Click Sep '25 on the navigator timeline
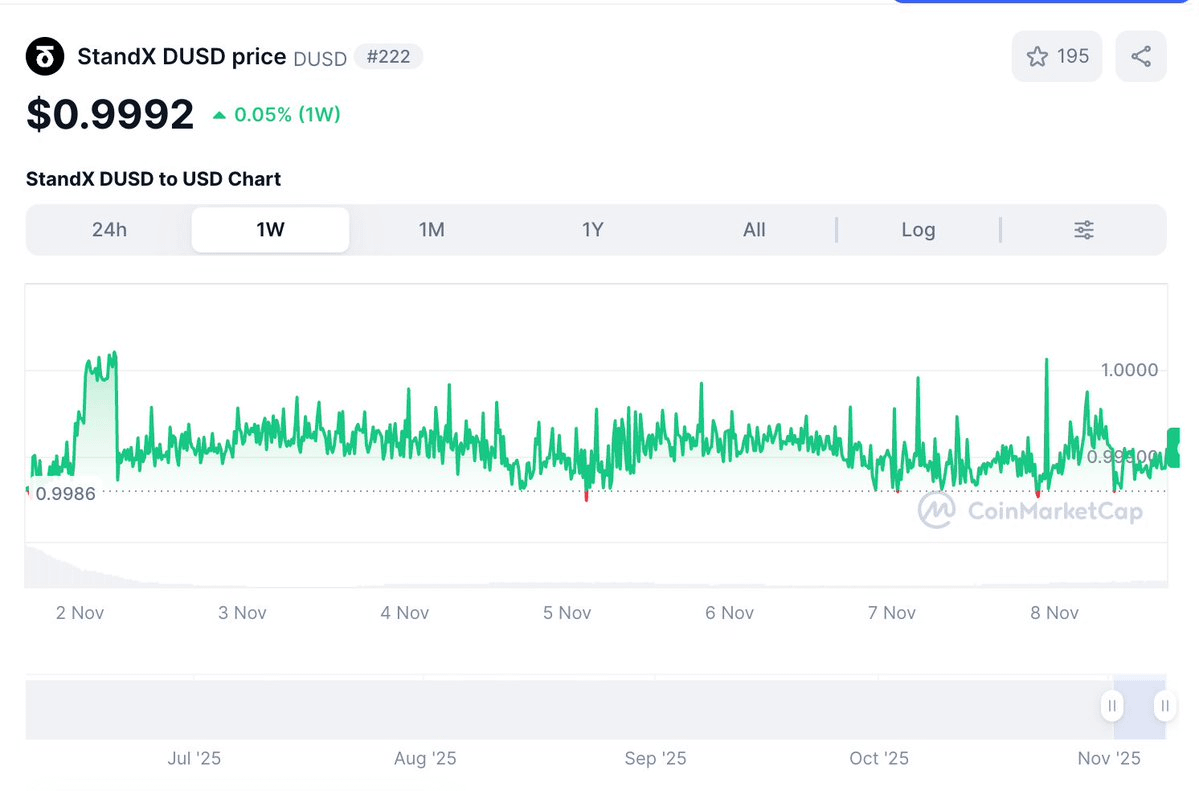 click(x=655, y=758)
